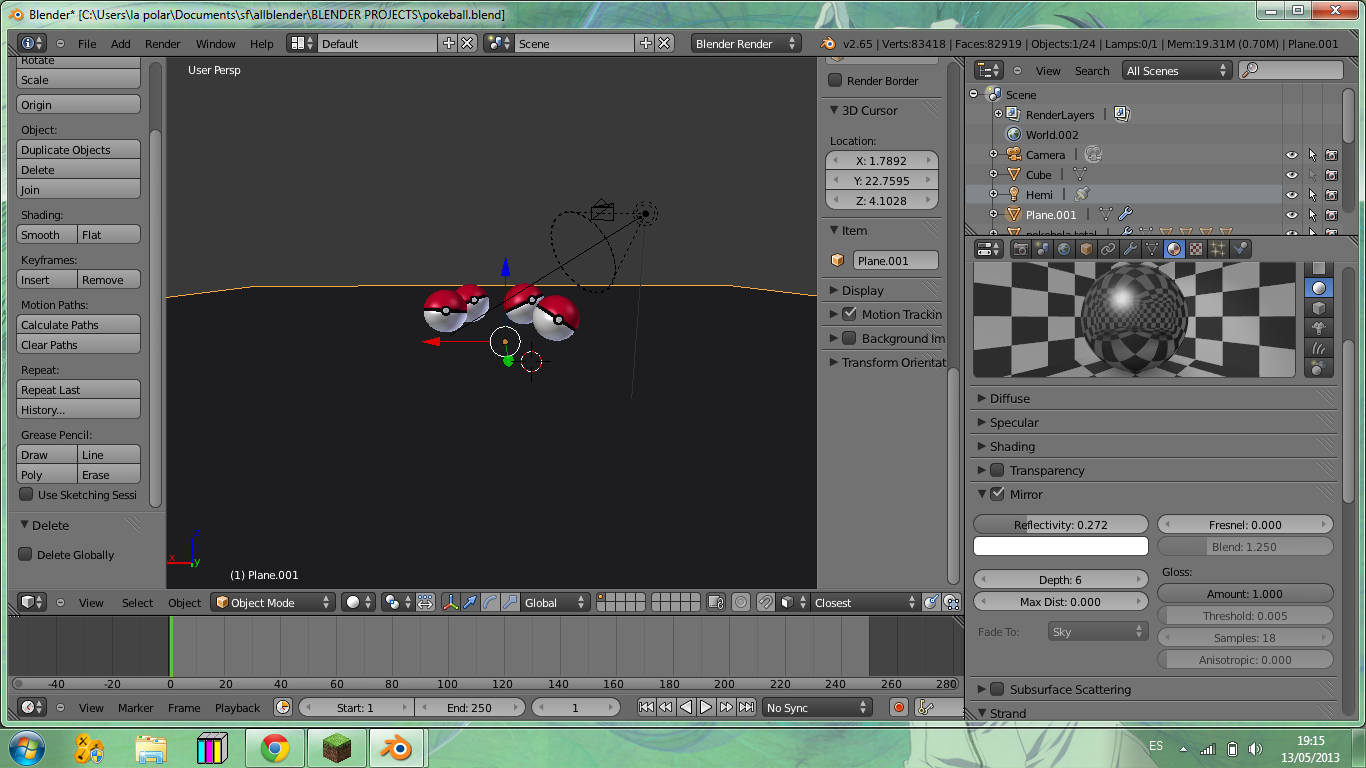Click the Plane.001 modifier wrench in outliner
The width and height of the screenshot is (1366, 768).
click(1125, 214)
